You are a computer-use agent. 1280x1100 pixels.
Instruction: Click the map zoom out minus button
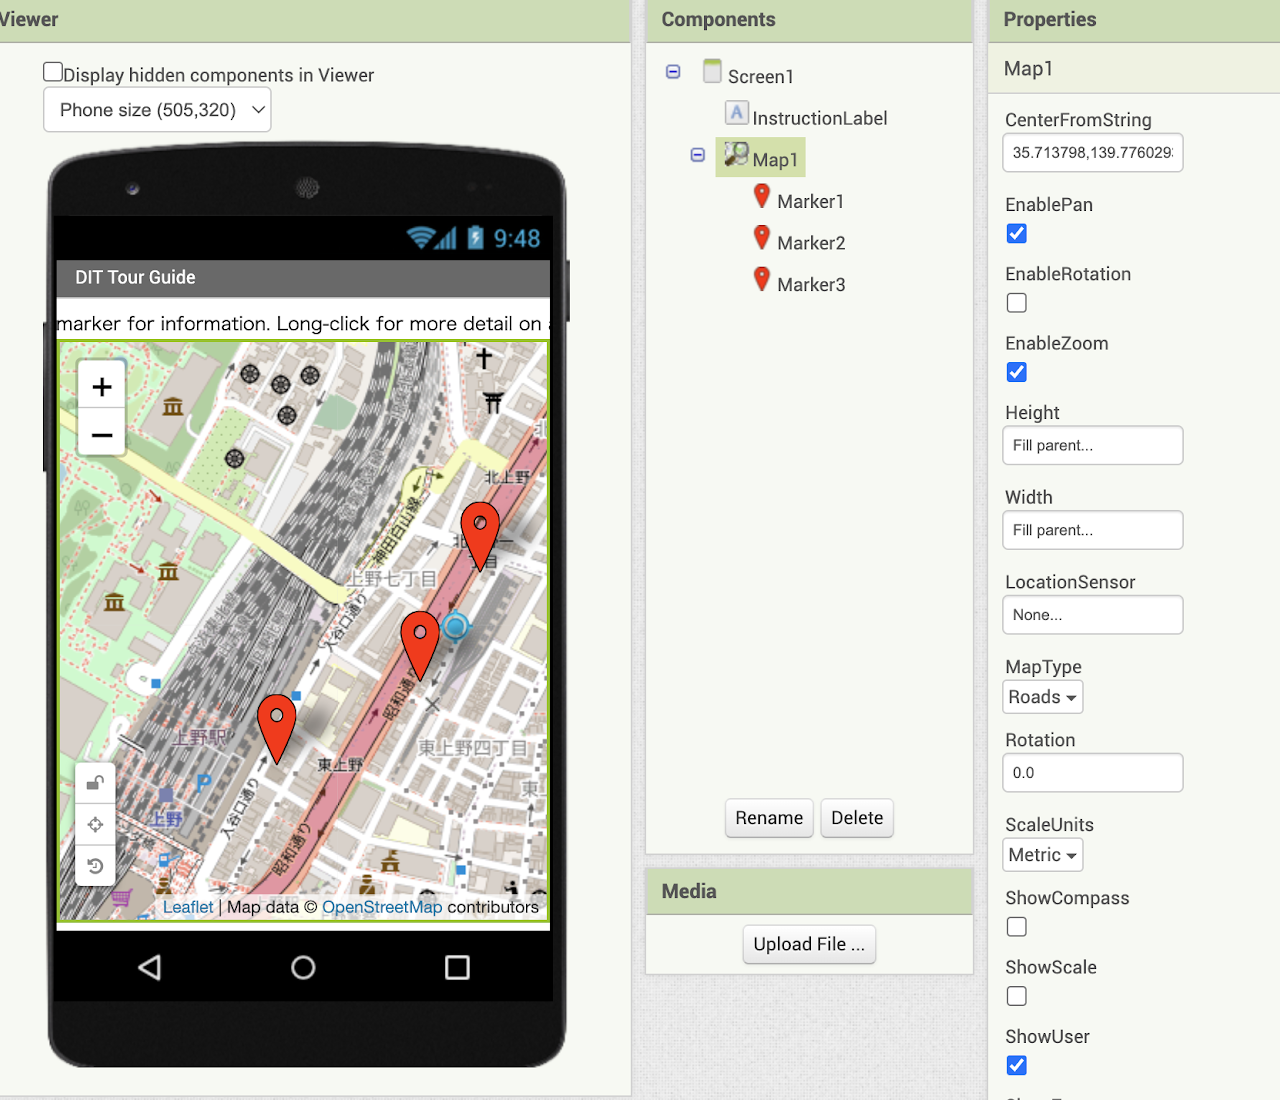pyautogui.click(x=102, y=435)
